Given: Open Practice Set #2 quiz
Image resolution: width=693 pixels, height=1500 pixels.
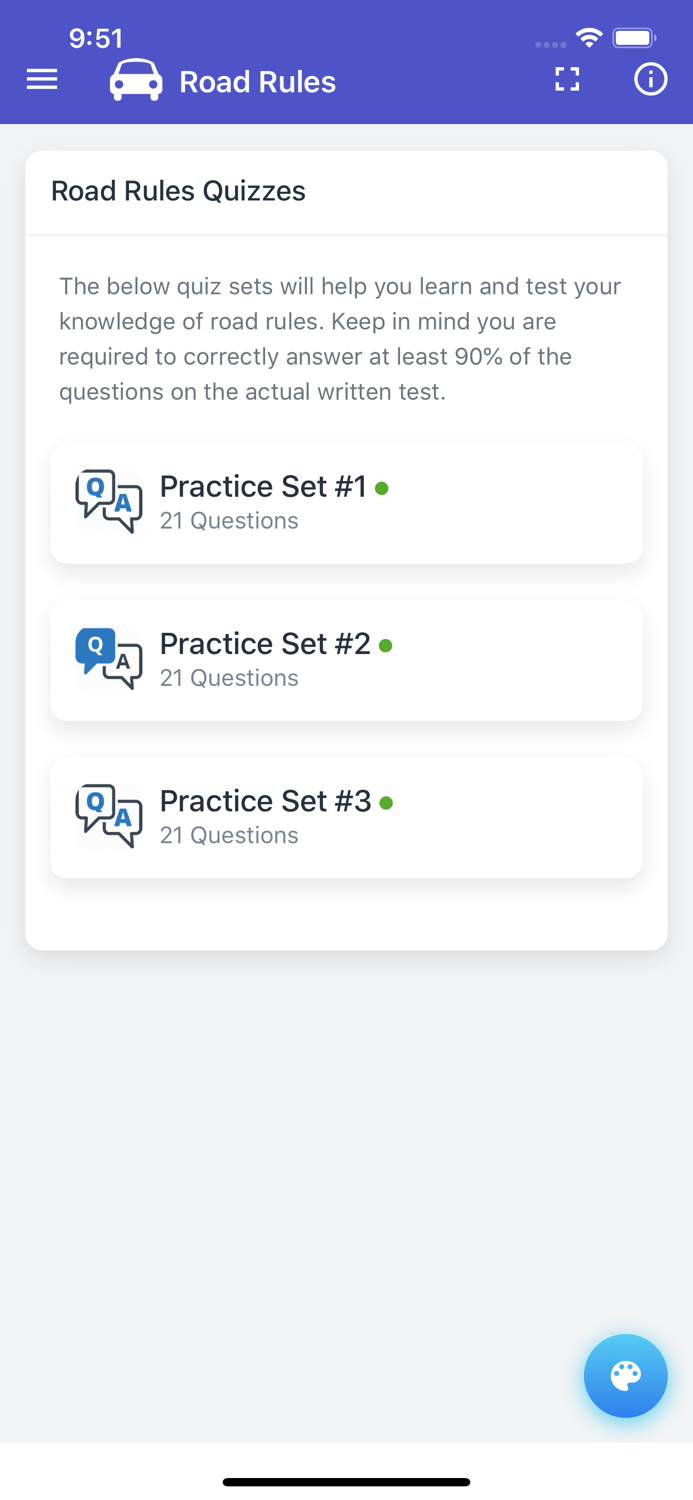Looking at the screenshot, I should pos(346,660).
